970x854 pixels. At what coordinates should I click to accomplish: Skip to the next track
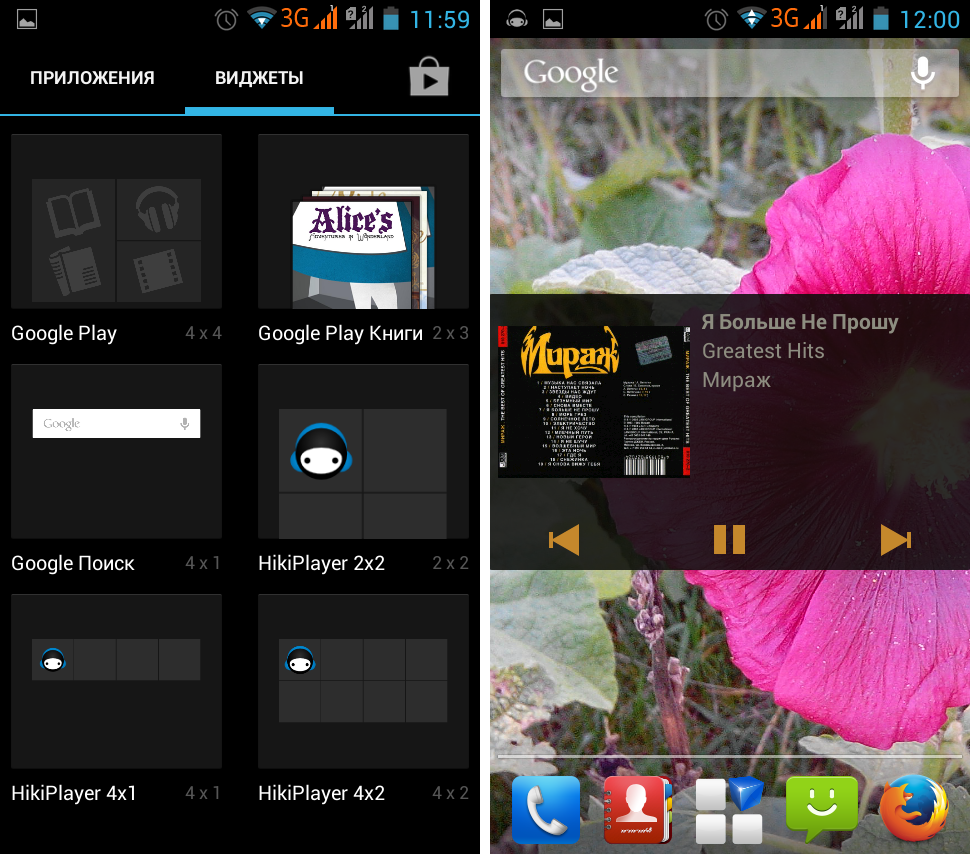pos(896,540)
